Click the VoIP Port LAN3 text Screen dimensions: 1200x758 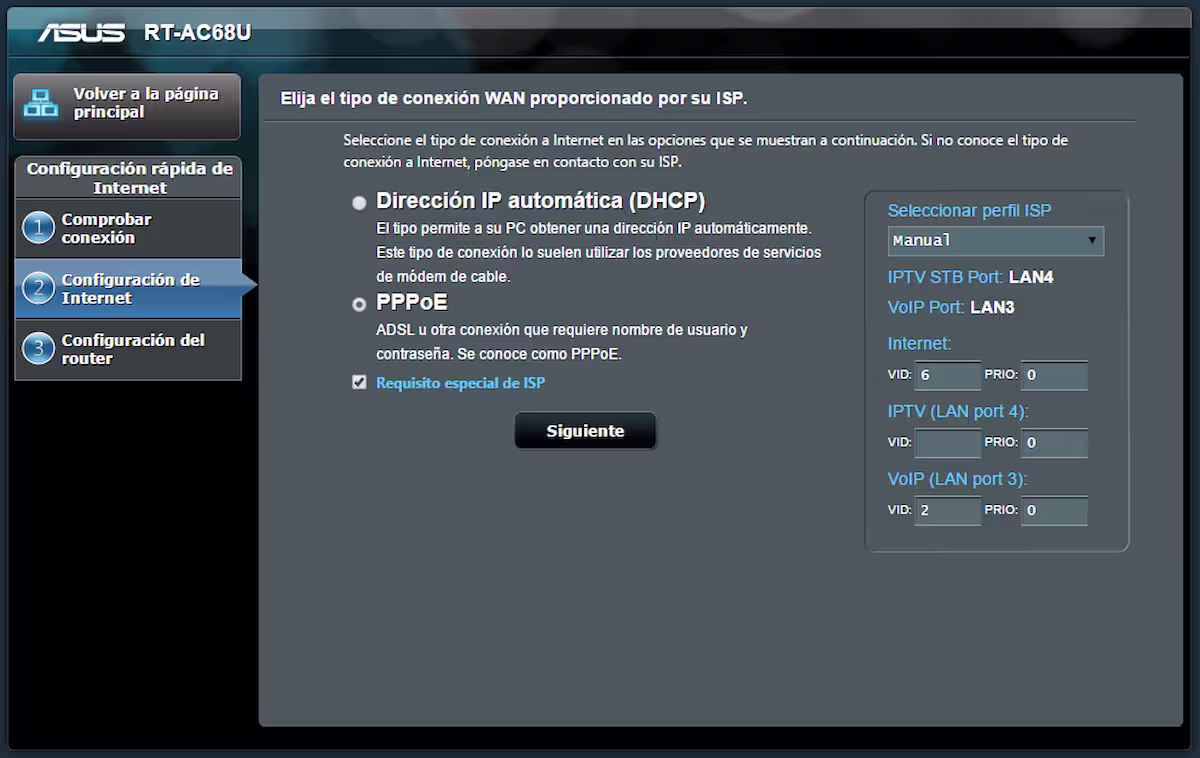point(951,307)
